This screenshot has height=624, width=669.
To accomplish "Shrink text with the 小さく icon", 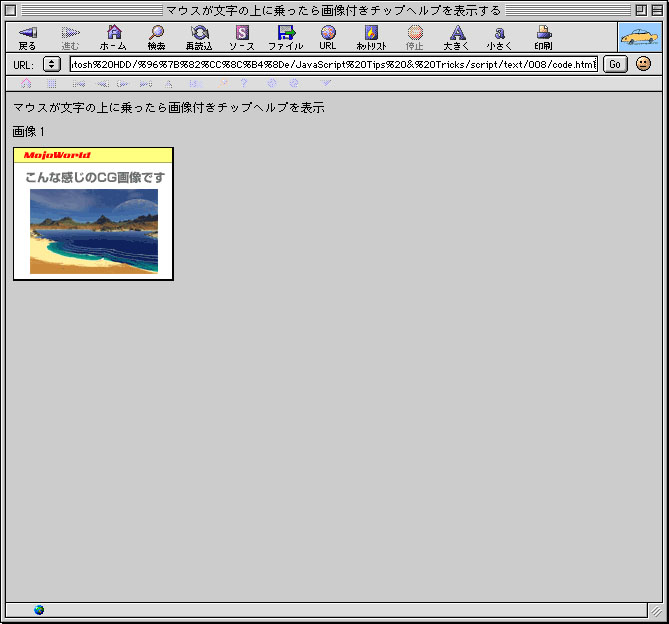I will tap(500, 38).
